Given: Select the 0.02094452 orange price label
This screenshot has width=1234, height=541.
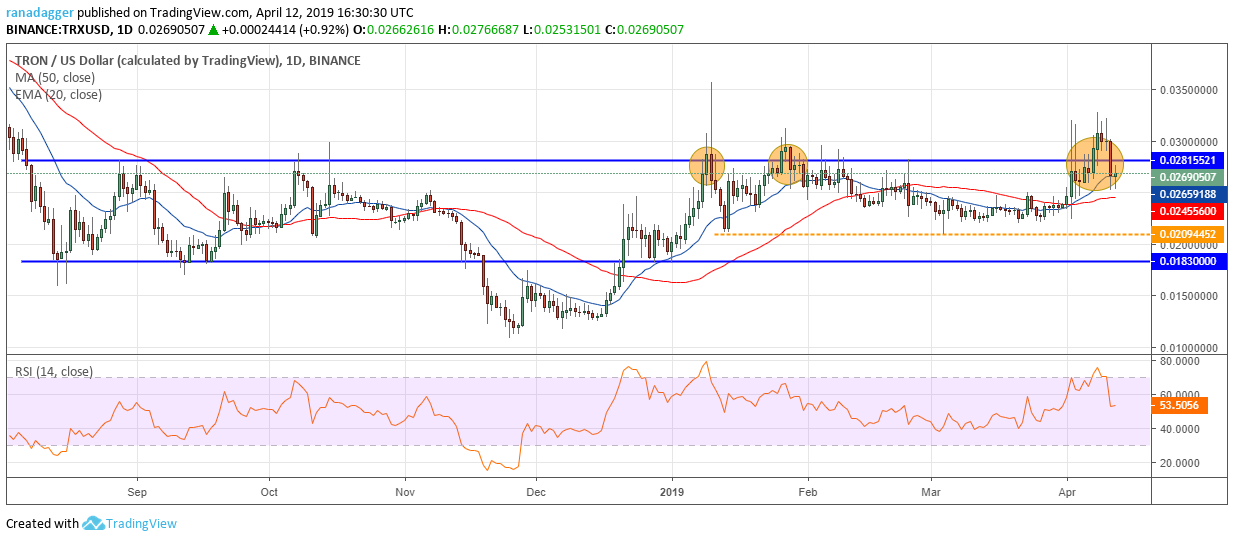Looking at the screenshot, I should (1188, 234).
